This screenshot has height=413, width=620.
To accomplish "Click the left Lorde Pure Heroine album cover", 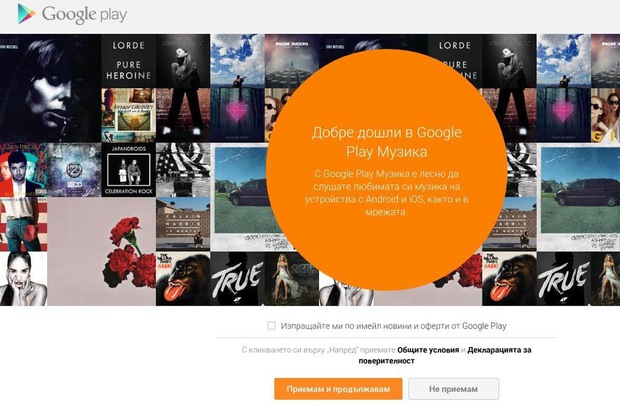I will coord(129,61).
